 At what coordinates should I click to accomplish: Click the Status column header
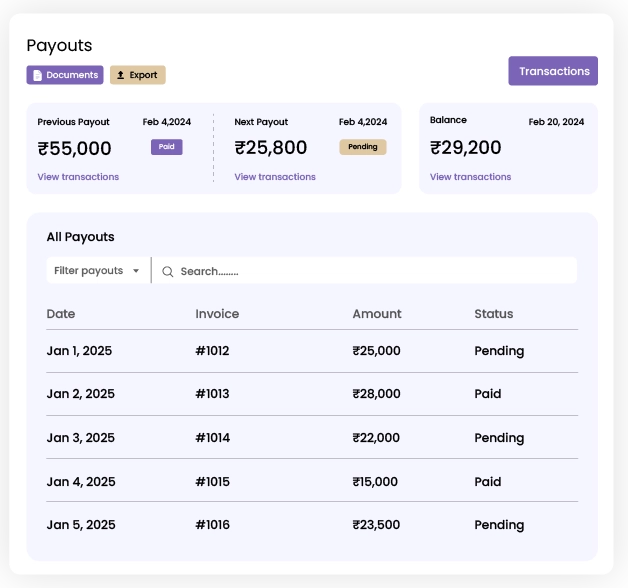pyautogui.click(x=494, y=314)
